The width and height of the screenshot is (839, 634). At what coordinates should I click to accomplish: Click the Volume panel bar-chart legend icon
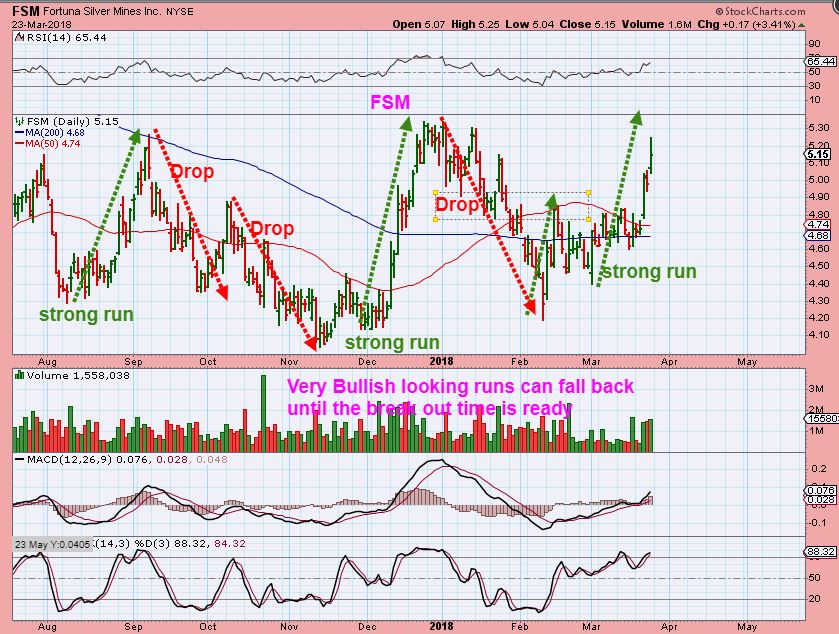pyautogui.click(x=19, y=375)
